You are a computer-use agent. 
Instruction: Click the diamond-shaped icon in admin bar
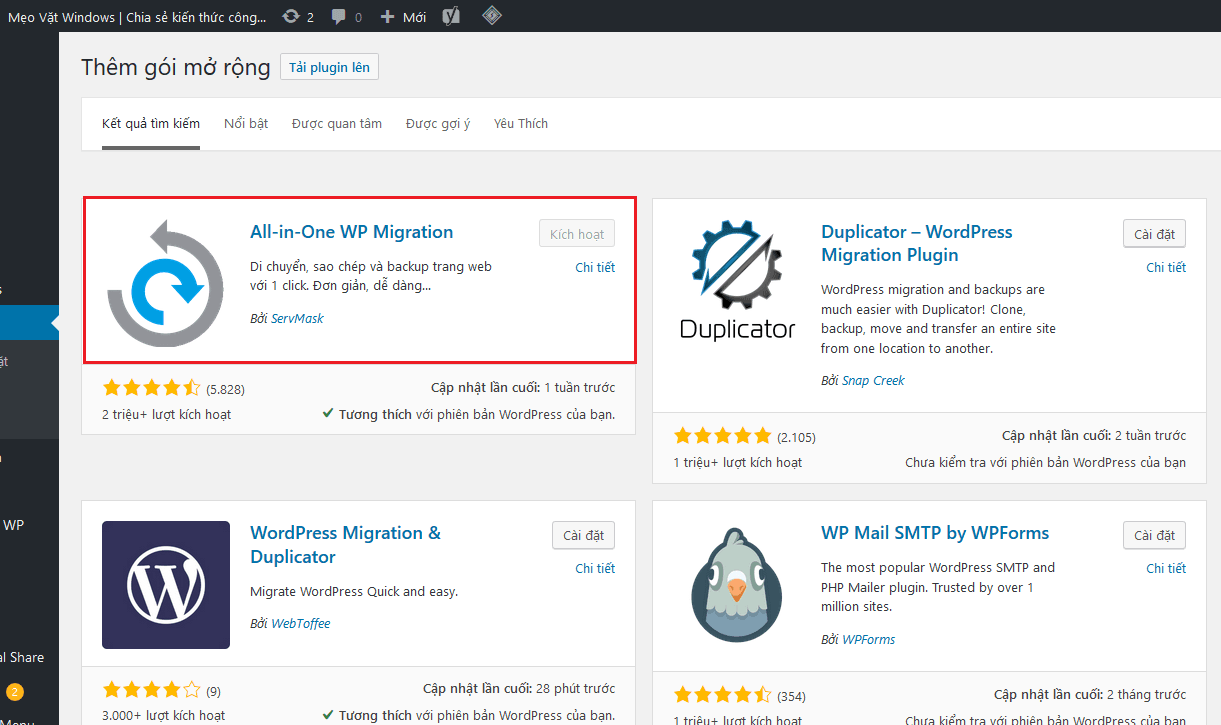[x=491, y=15]
